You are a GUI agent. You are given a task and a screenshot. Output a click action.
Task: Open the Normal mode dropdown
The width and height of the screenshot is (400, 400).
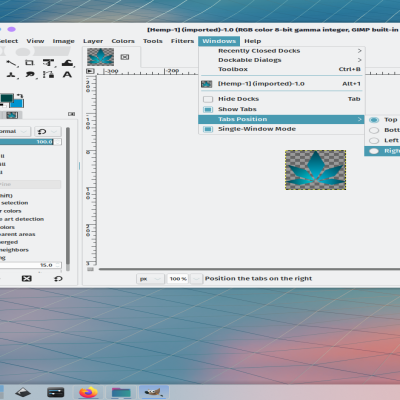[15, 131]
